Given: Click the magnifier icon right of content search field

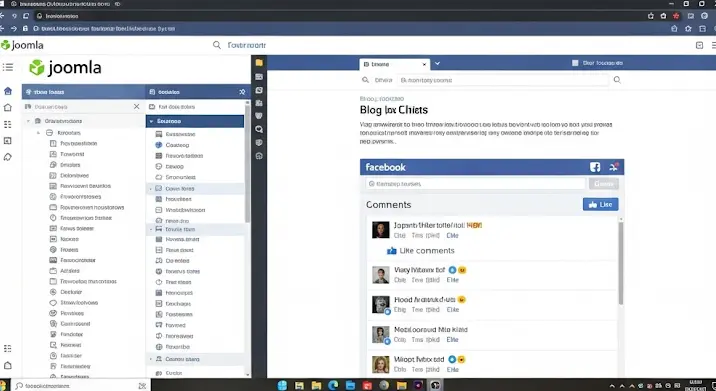Looking at the screenshot, I should point(617,80).
